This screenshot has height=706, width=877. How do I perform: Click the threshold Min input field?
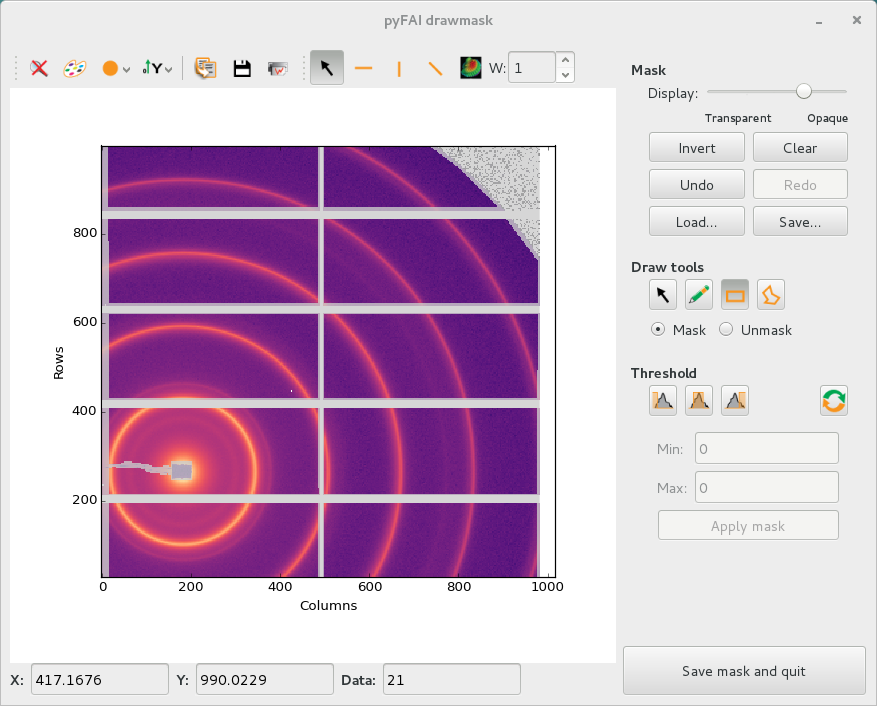(766, 449)
